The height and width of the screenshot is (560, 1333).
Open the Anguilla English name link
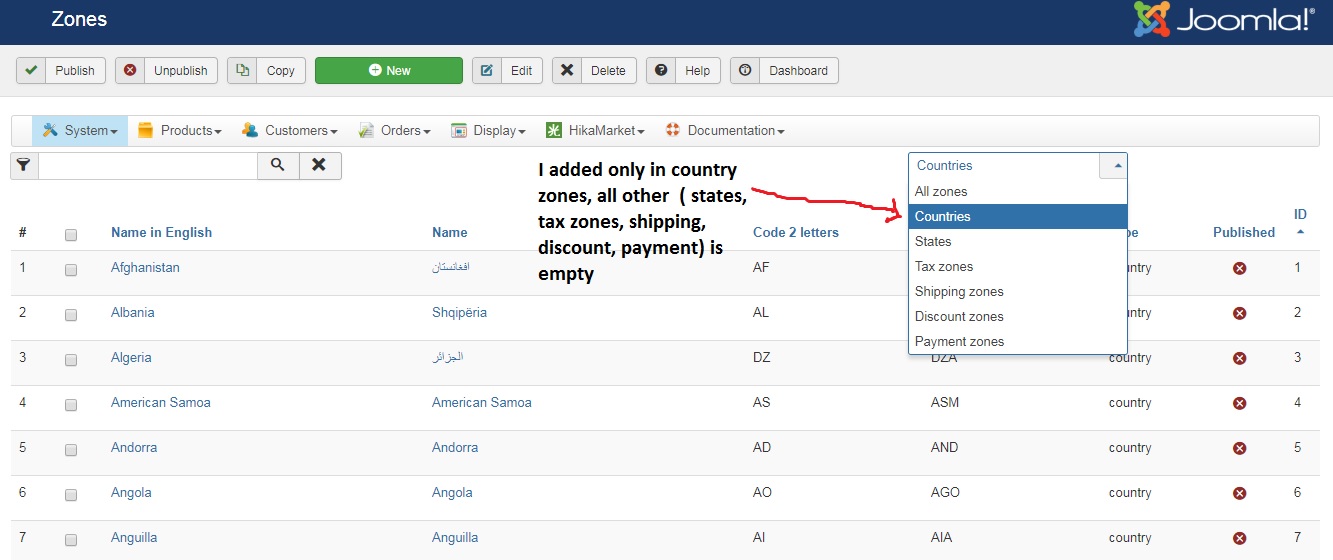coord(134,538)
